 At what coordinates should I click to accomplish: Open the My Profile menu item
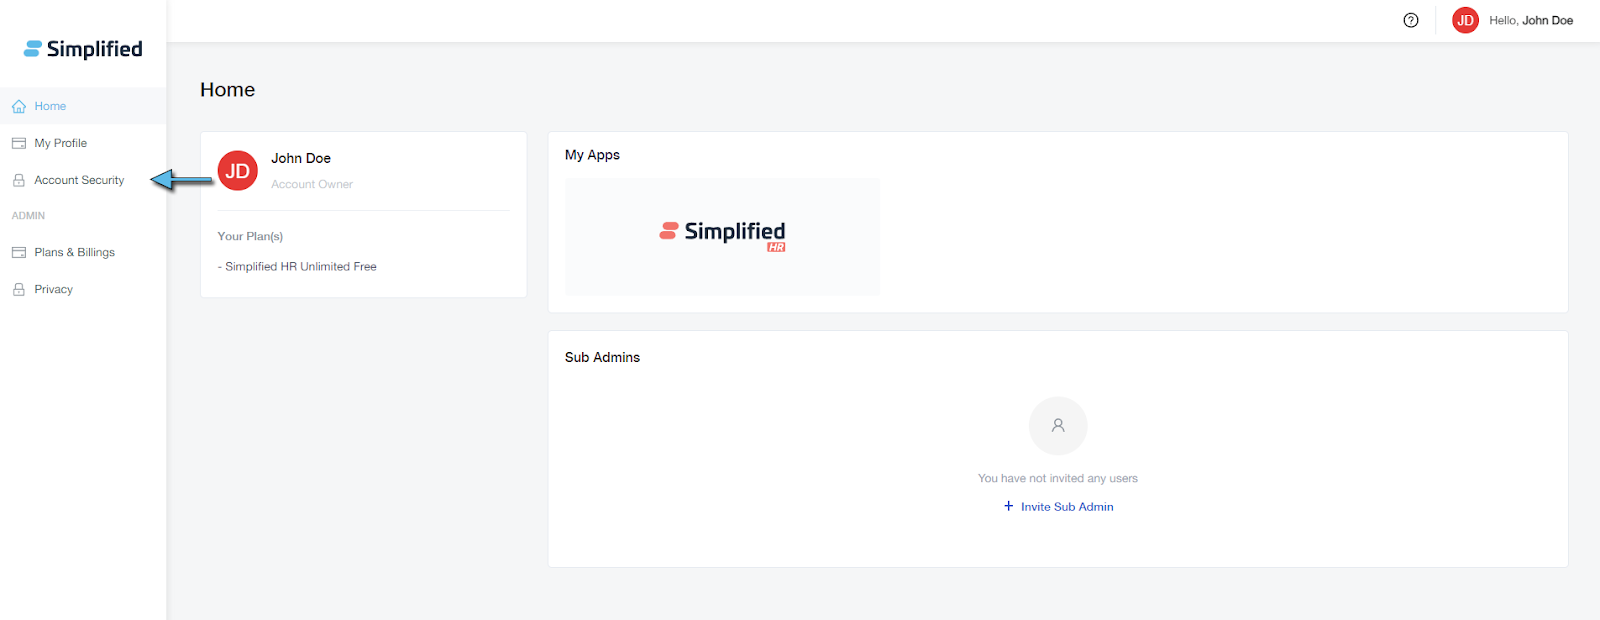click(61, 143)
